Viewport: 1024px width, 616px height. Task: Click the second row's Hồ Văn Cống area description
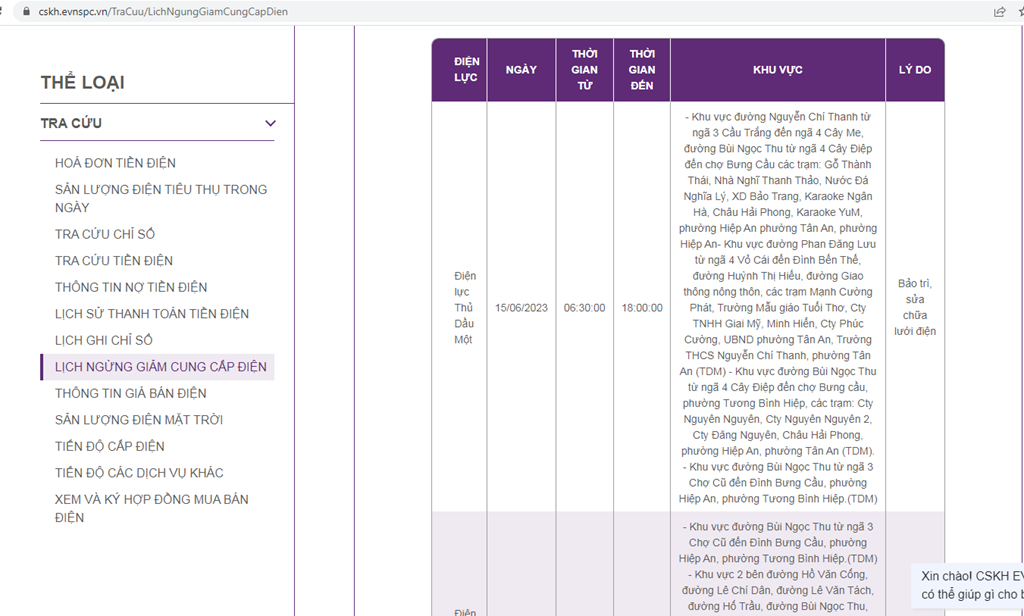tap(778, 566)
